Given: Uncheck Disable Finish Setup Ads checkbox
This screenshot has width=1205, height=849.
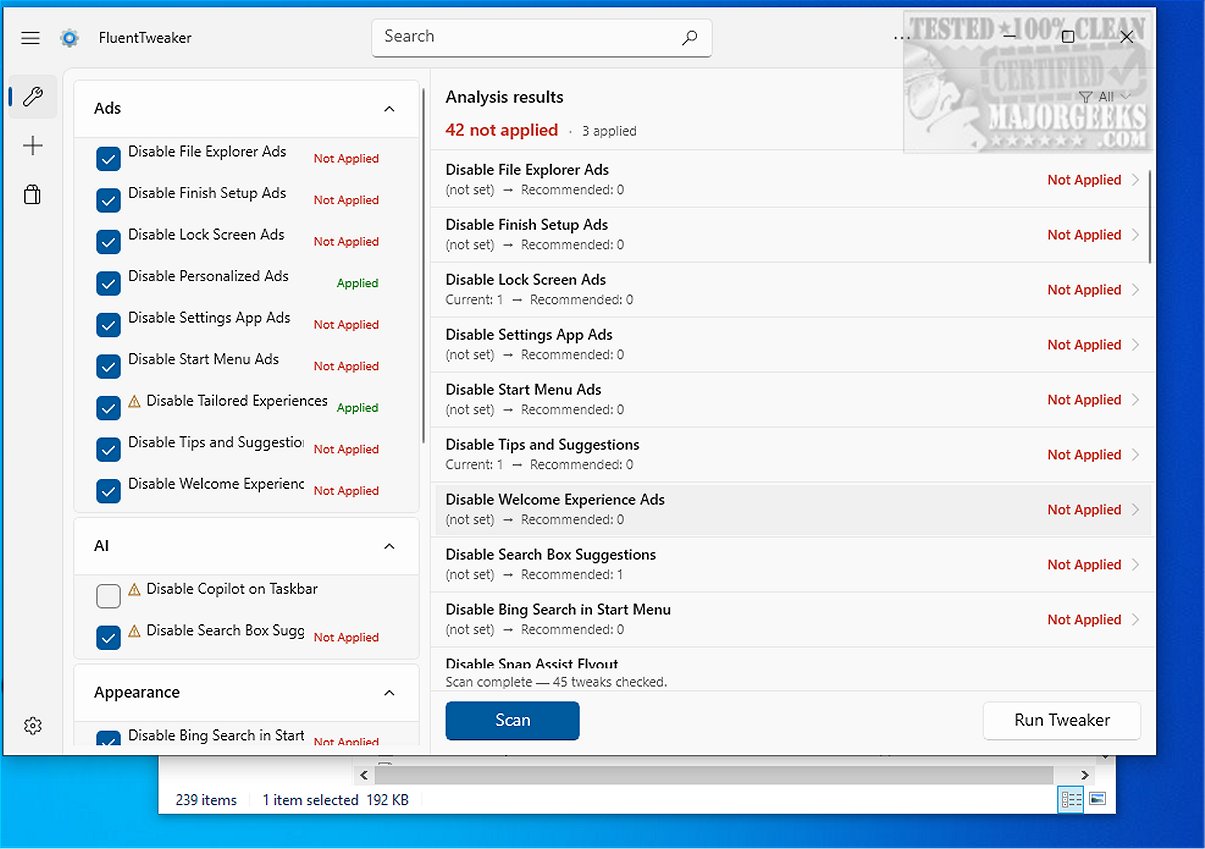Looking at the screenshot, I should click(109, 201).
